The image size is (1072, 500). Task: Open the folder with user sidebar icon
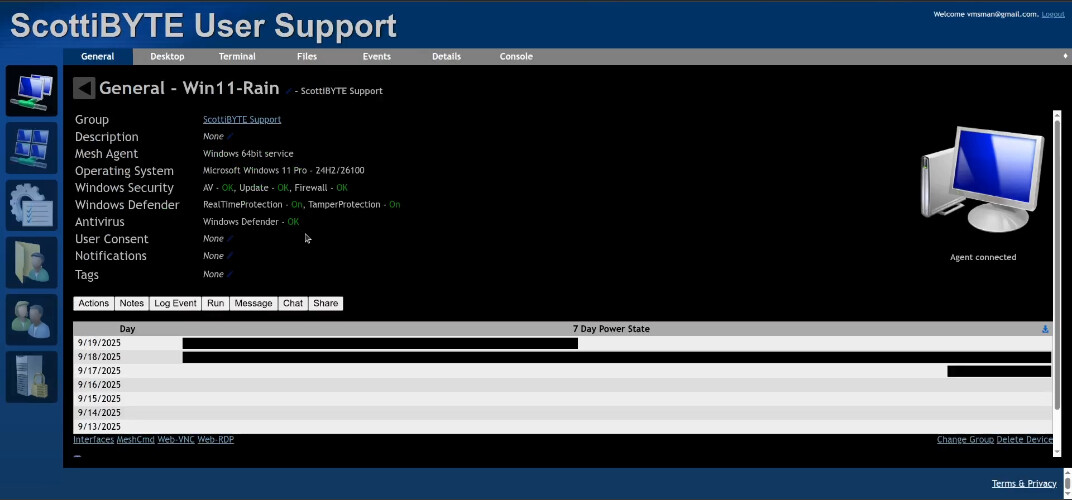[x=33, y=262]
